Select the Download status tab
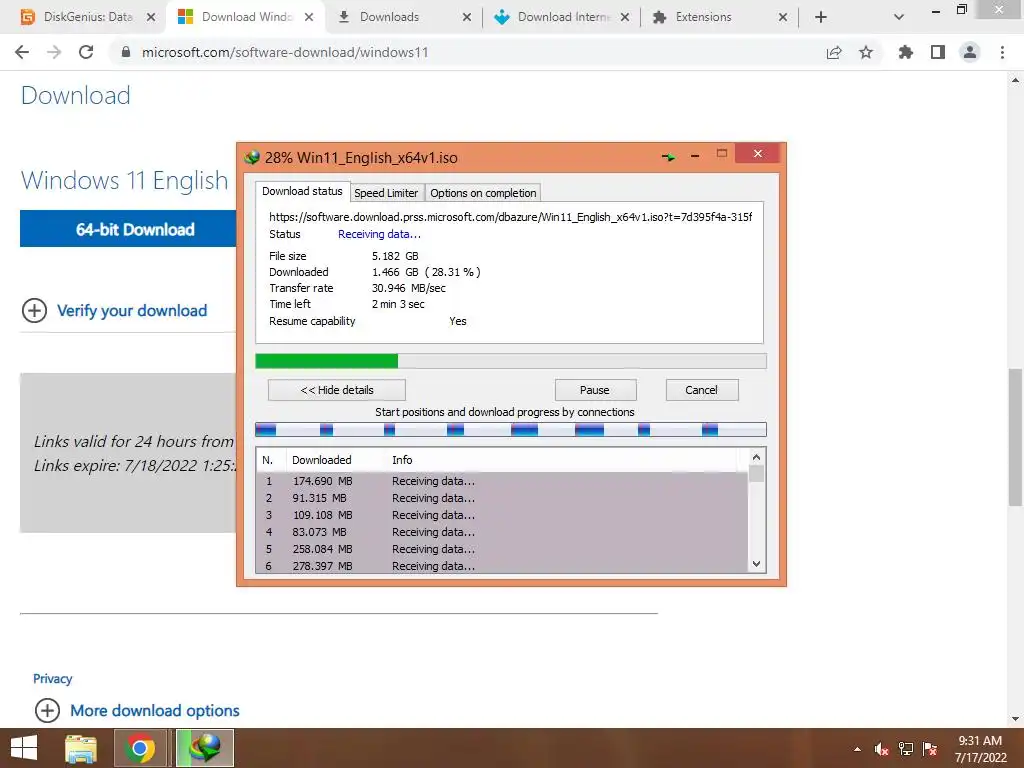Image resolution: width=1024 pixels, height=768 pixels. point(302,191)
